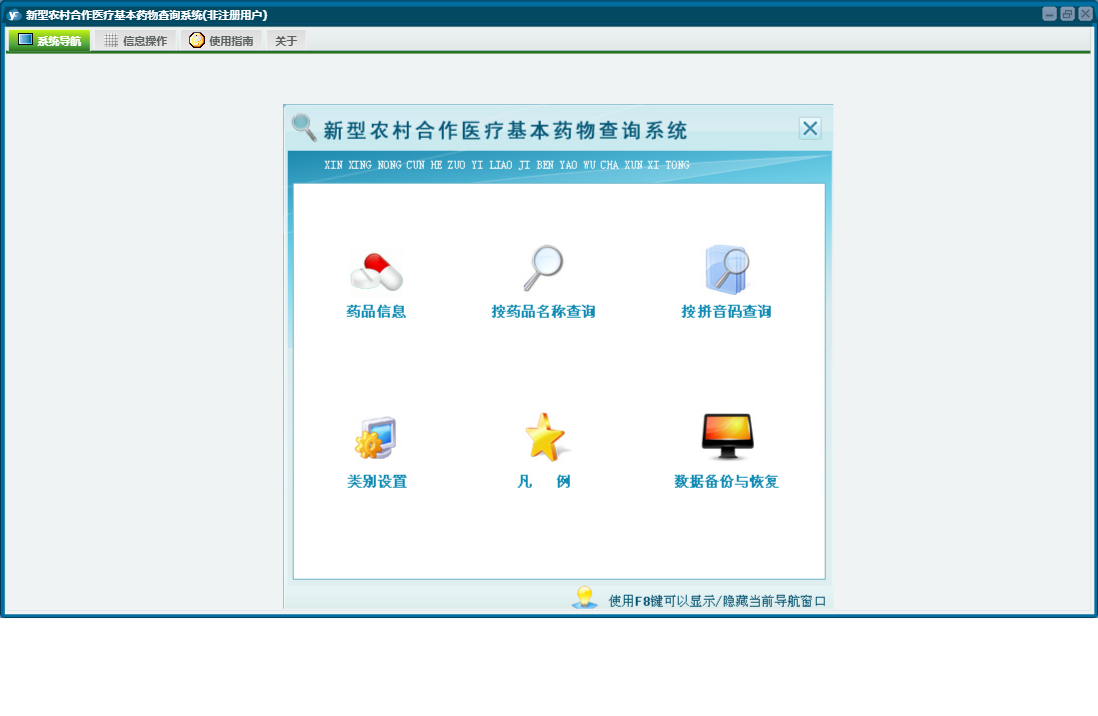Click the 数据备份与恢复 label

point(727,481)
